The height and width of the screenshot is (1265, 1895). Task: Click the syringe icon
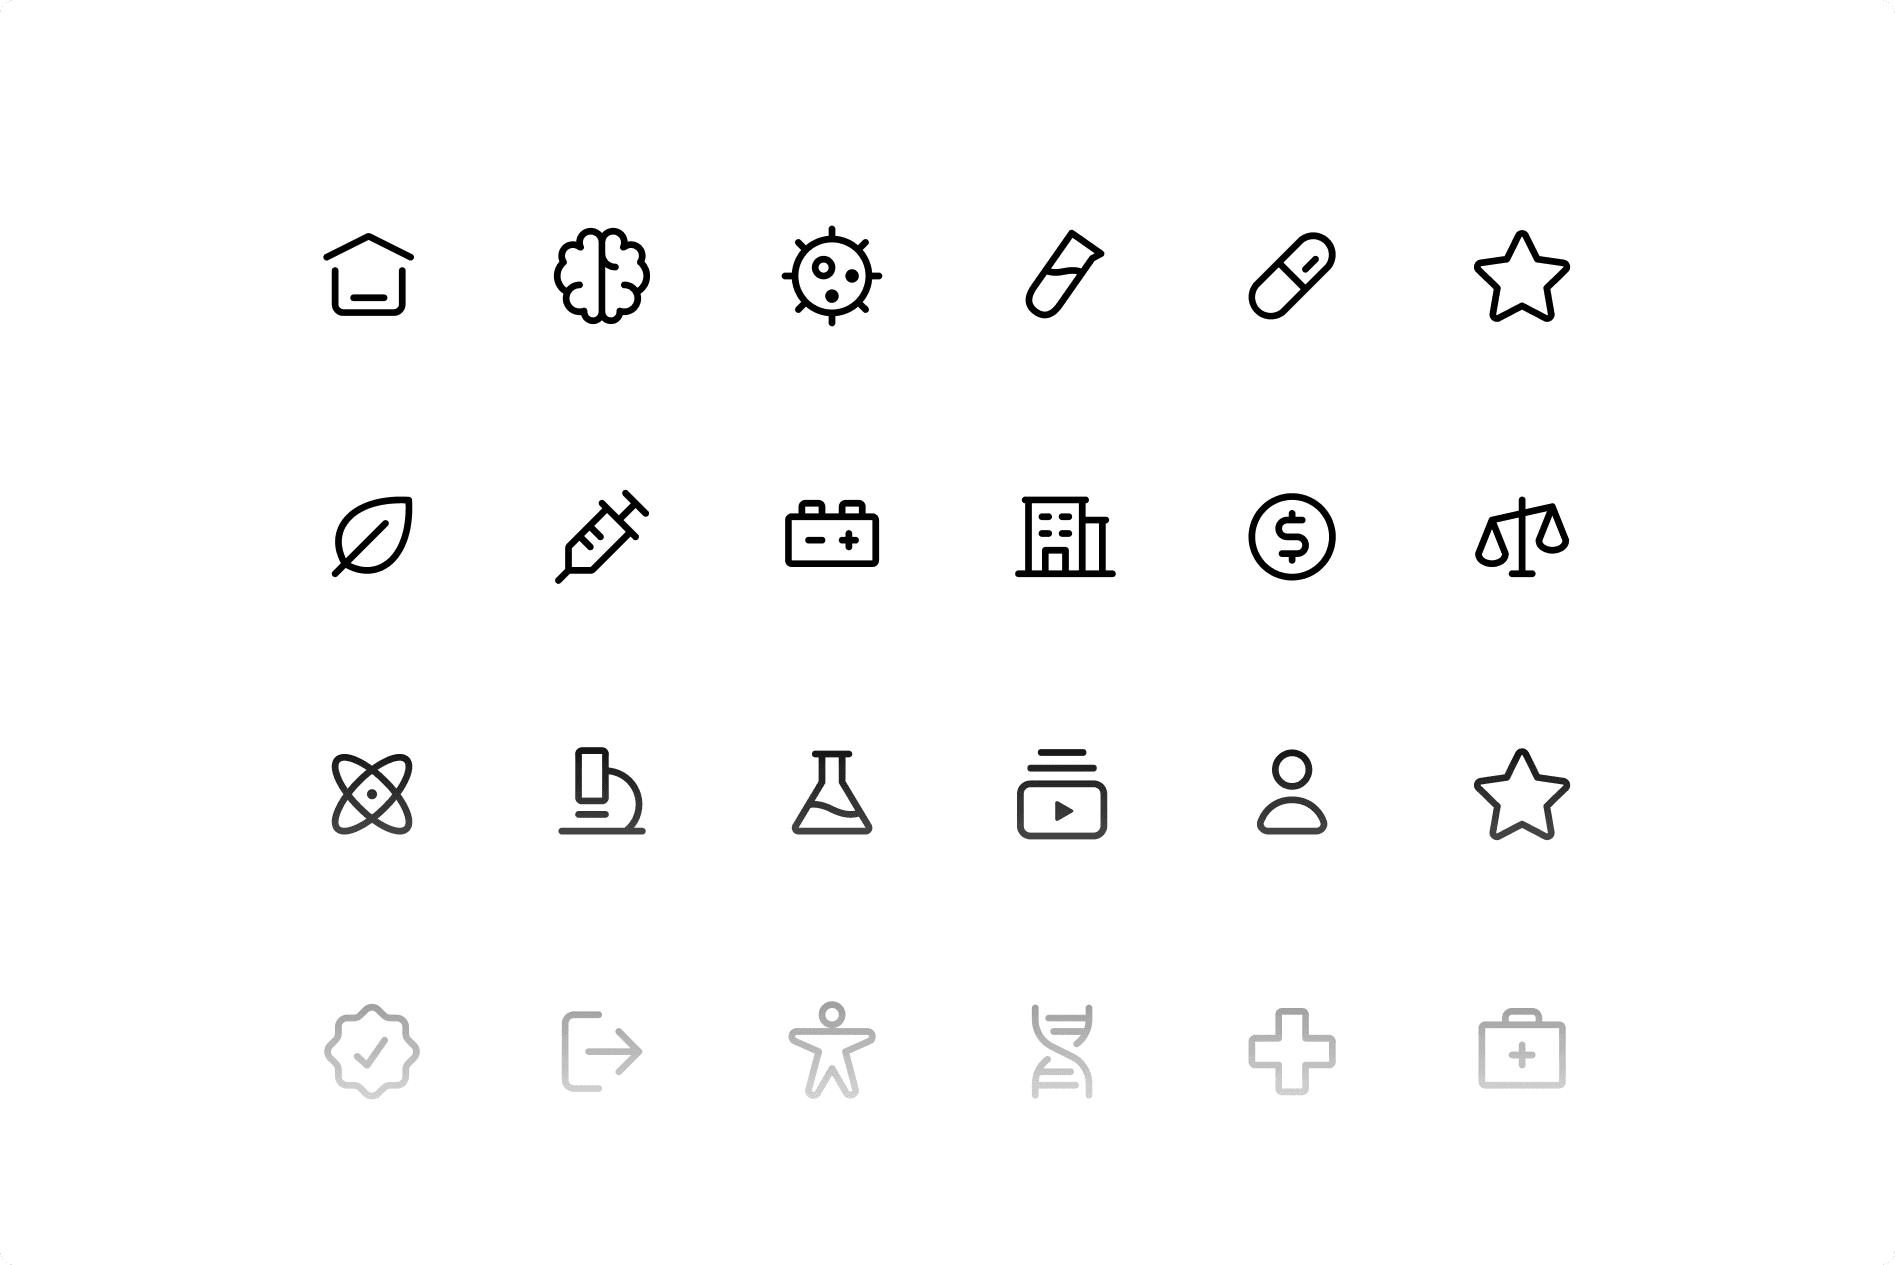[x=602, y=536]
